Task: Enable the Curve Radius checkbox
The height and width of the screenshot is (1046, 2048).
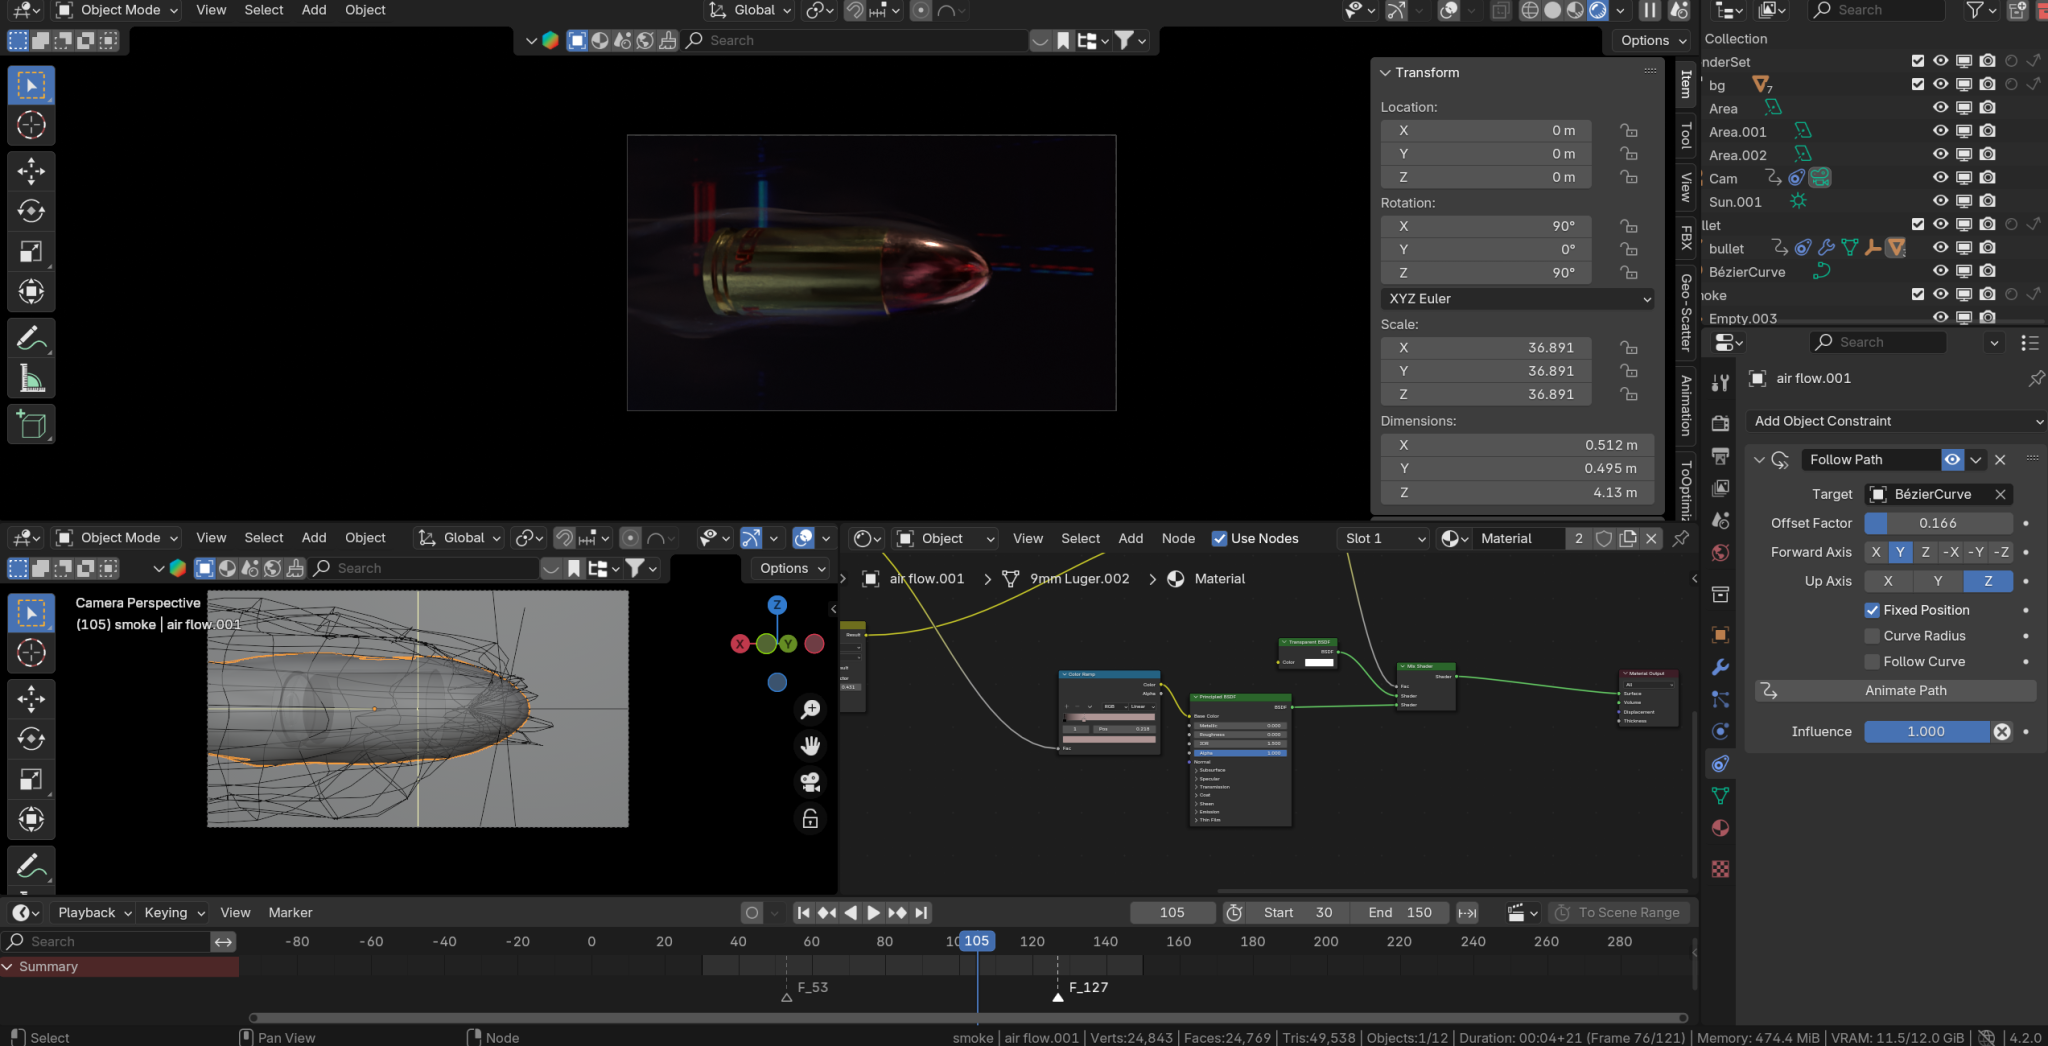Action: point(1872,636)
